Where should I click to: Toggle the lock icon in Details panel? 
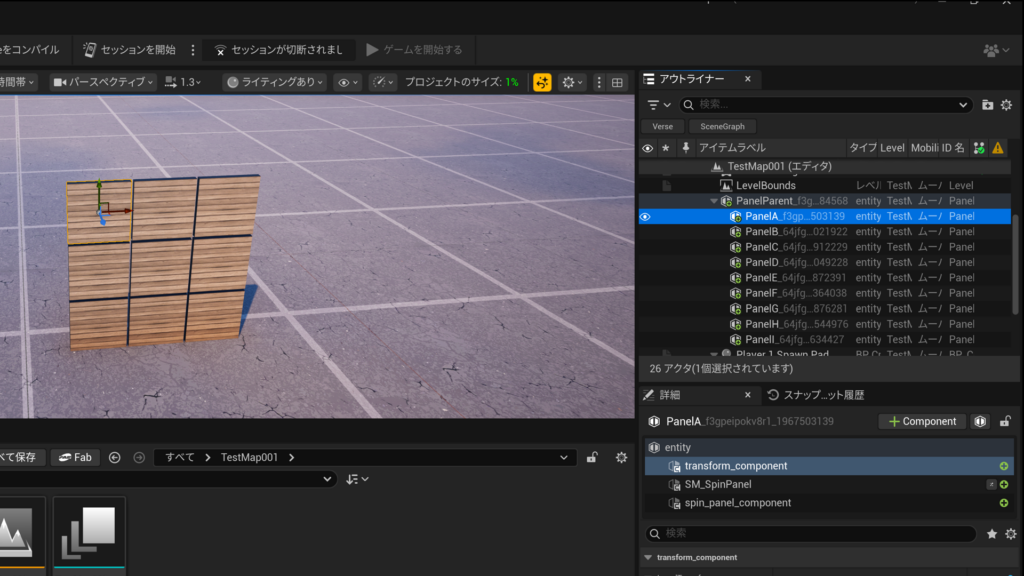[x=1005, y=421]
